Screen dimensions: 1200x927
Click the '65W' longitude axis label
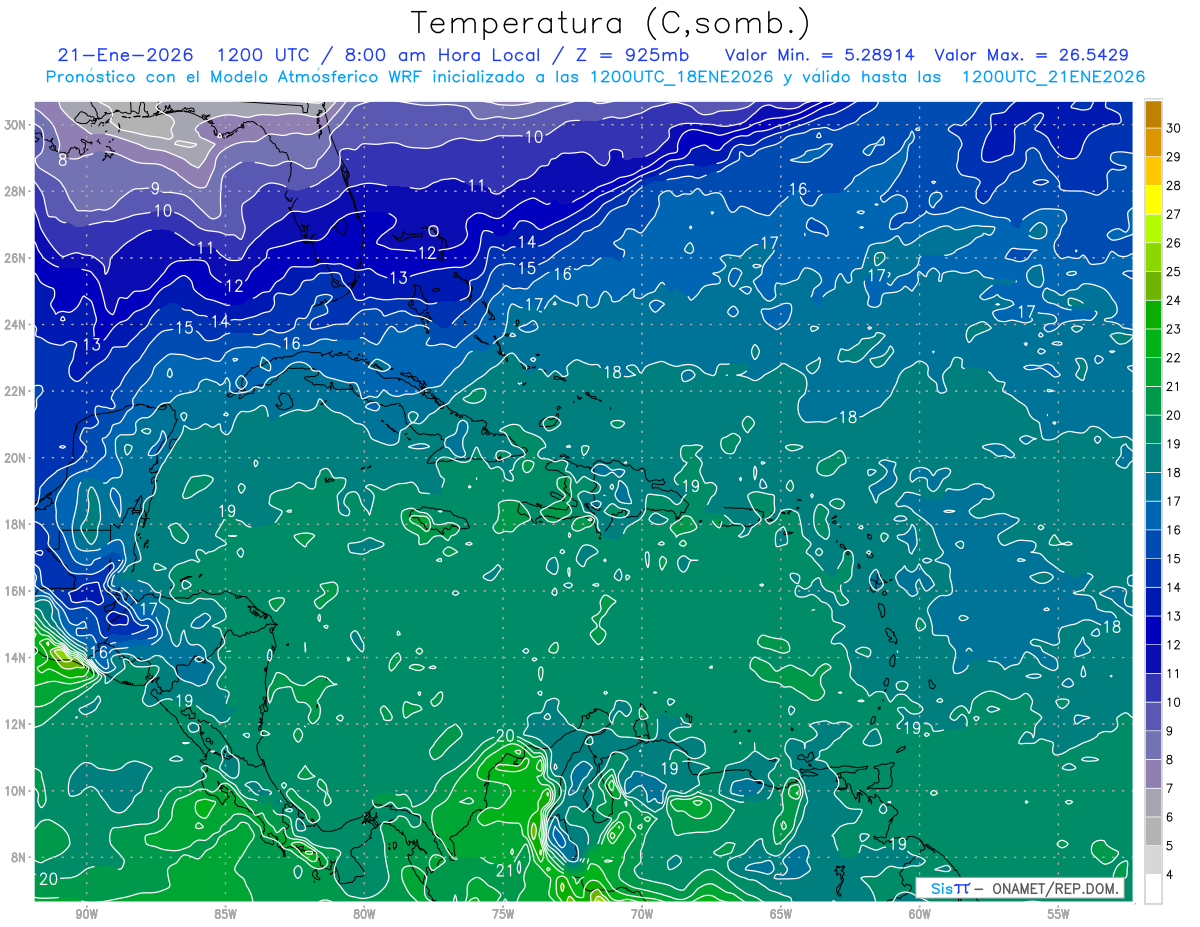[x=781, y=914]
